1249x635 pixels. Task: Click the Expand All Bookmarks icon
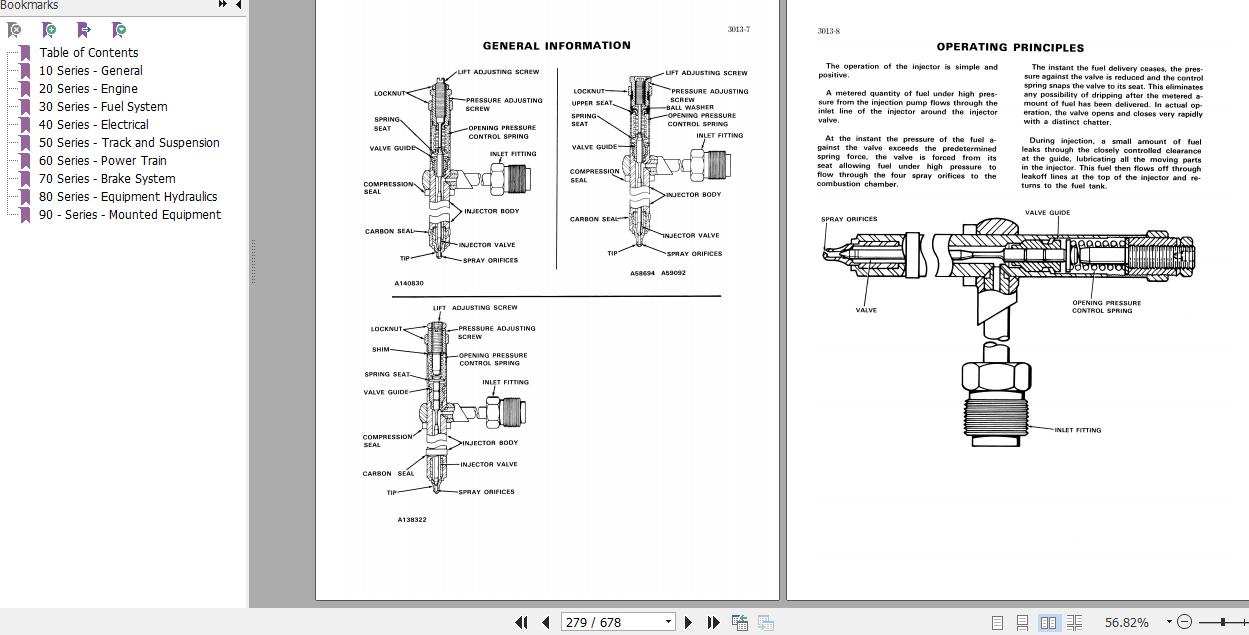119,30
